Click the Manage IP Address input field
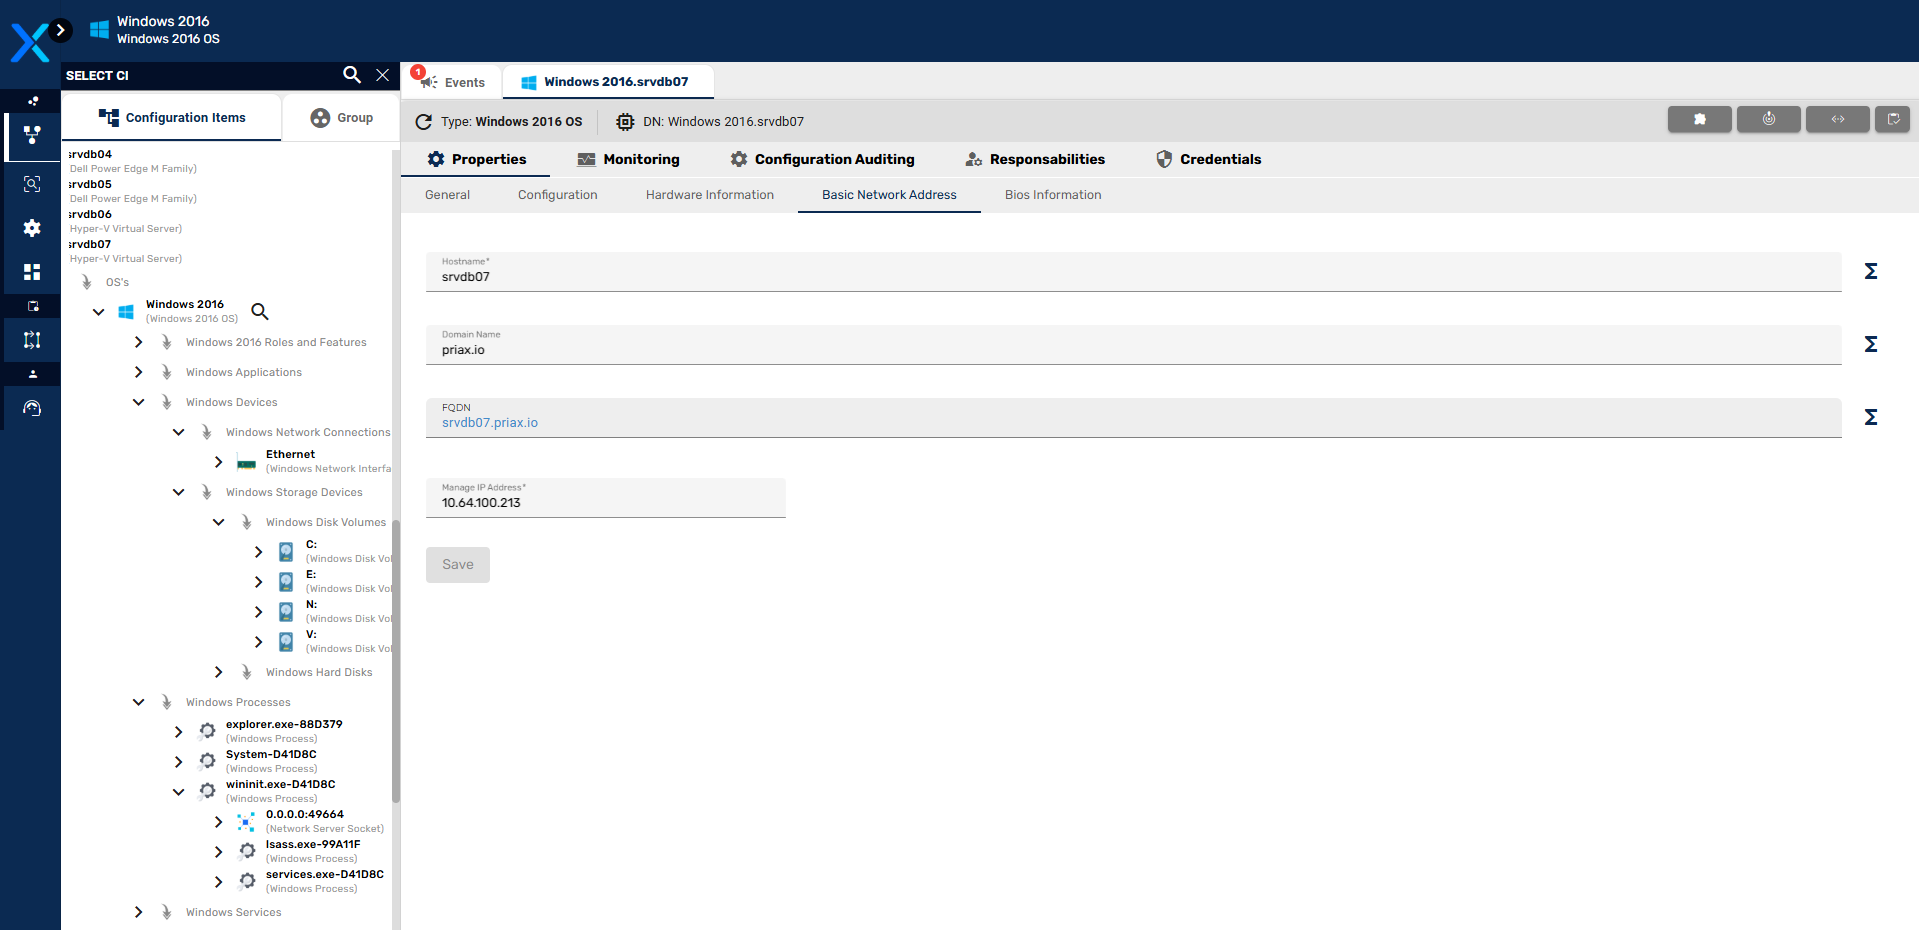Viewport: 1919px width, 930px height. [605, 503]
